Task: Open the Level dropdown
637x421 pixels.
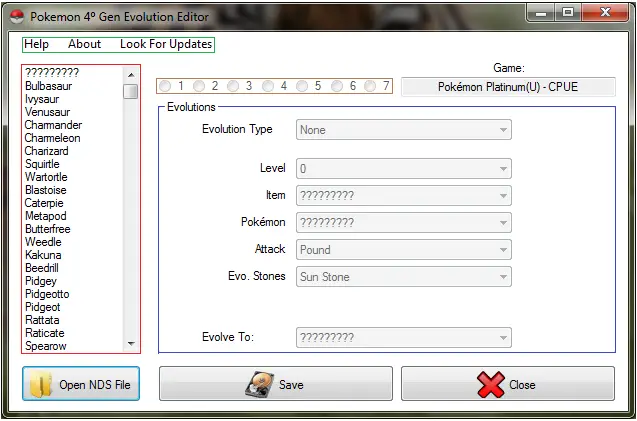Action: click(404, 169)
